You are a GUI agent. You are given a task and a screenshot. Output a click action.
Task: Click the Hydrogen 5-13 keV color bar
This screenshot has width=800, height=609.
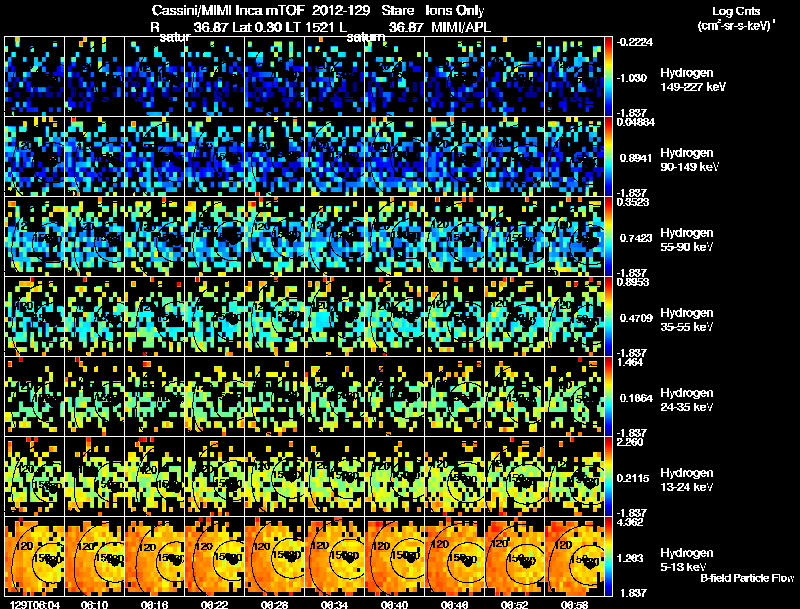(608, 556)
